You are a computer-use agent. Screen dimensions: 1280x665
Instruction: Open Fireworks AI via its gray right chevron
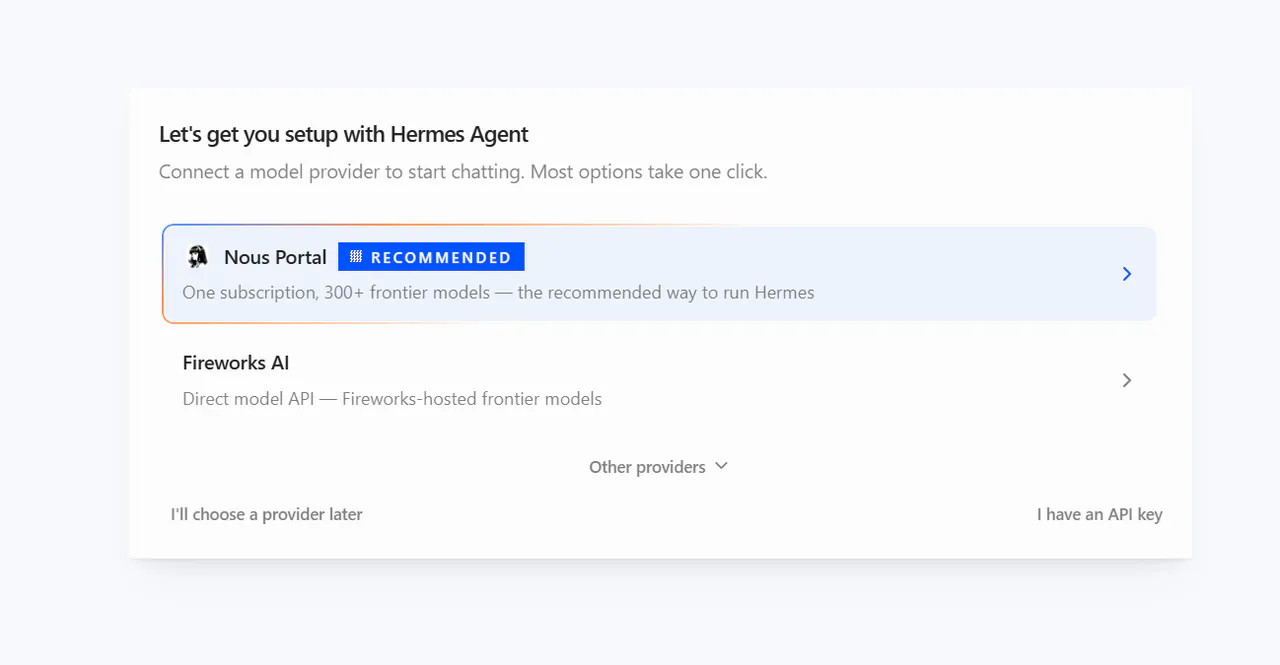[x=1127, y=380]
